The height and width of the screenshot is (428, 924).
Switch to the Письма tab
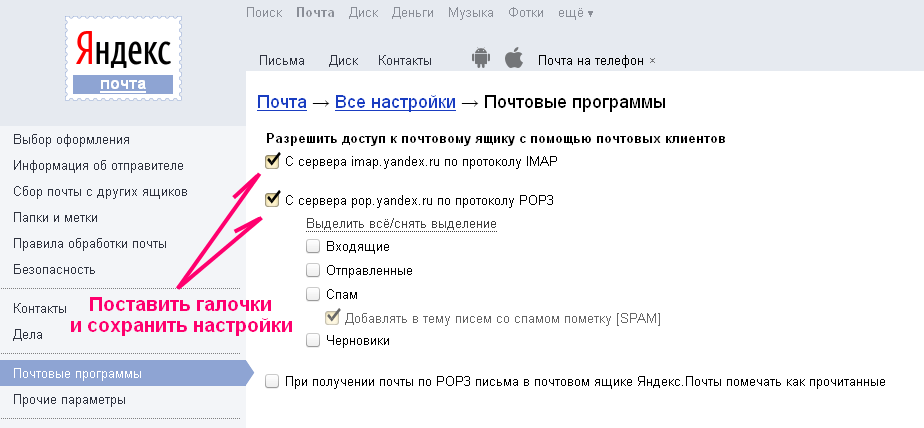(x=281, y=60)
